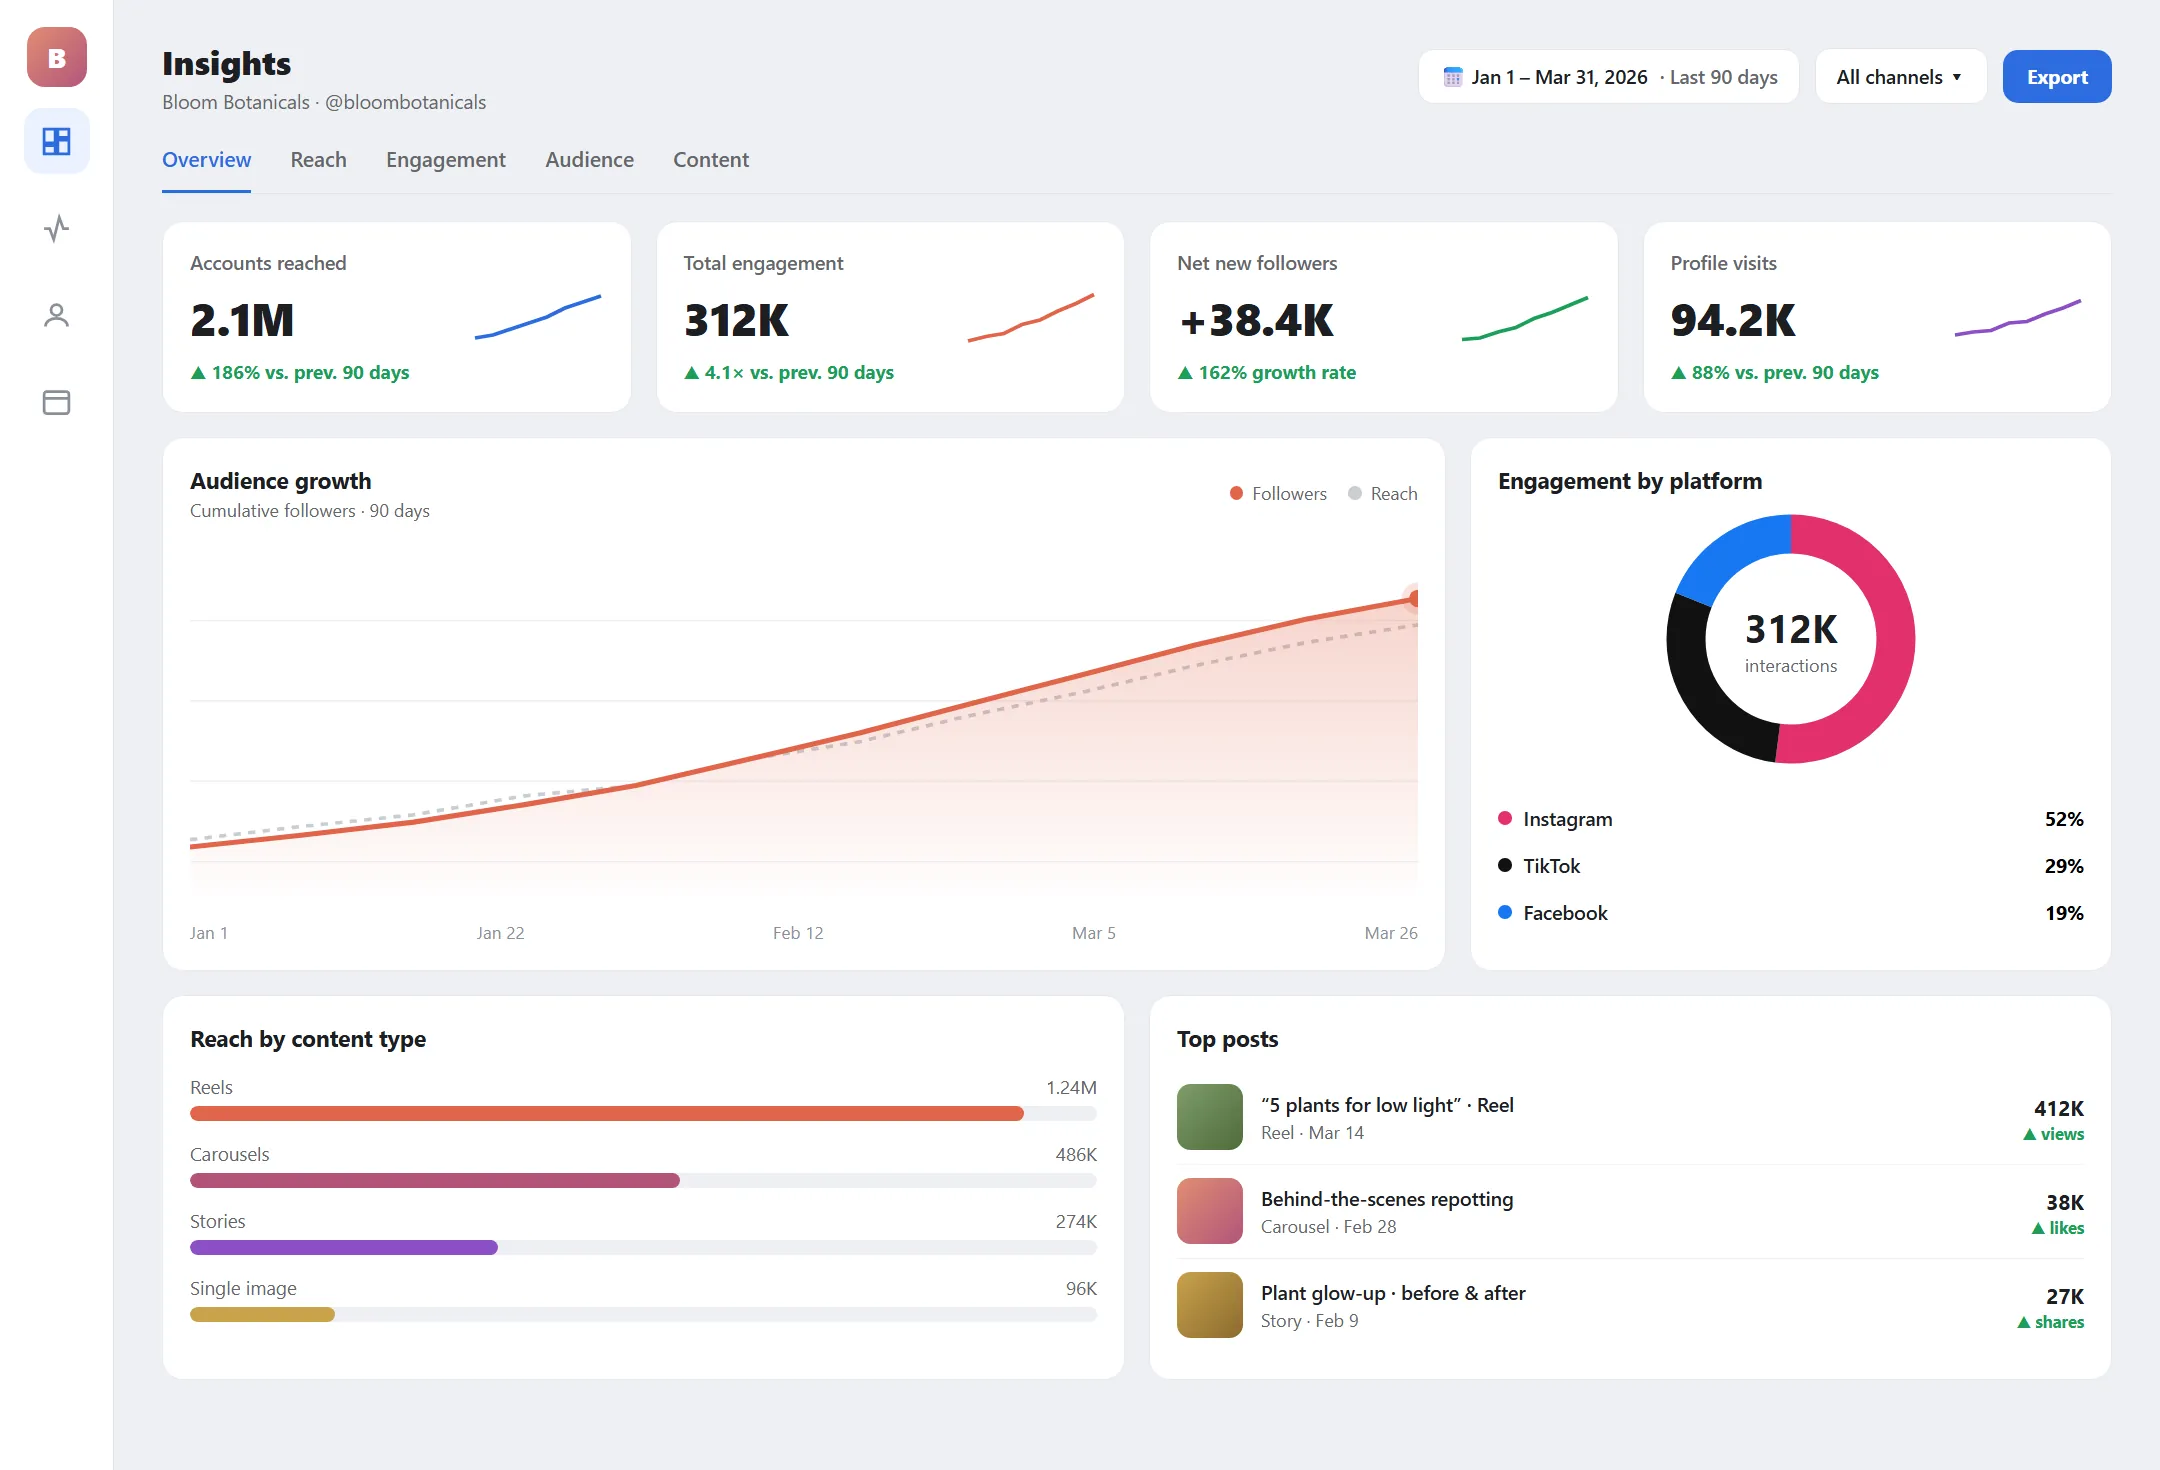Open the Profile visits 94.2K card
The height and width of the screenshot is (1470, 2160).
coord(1877,317)
